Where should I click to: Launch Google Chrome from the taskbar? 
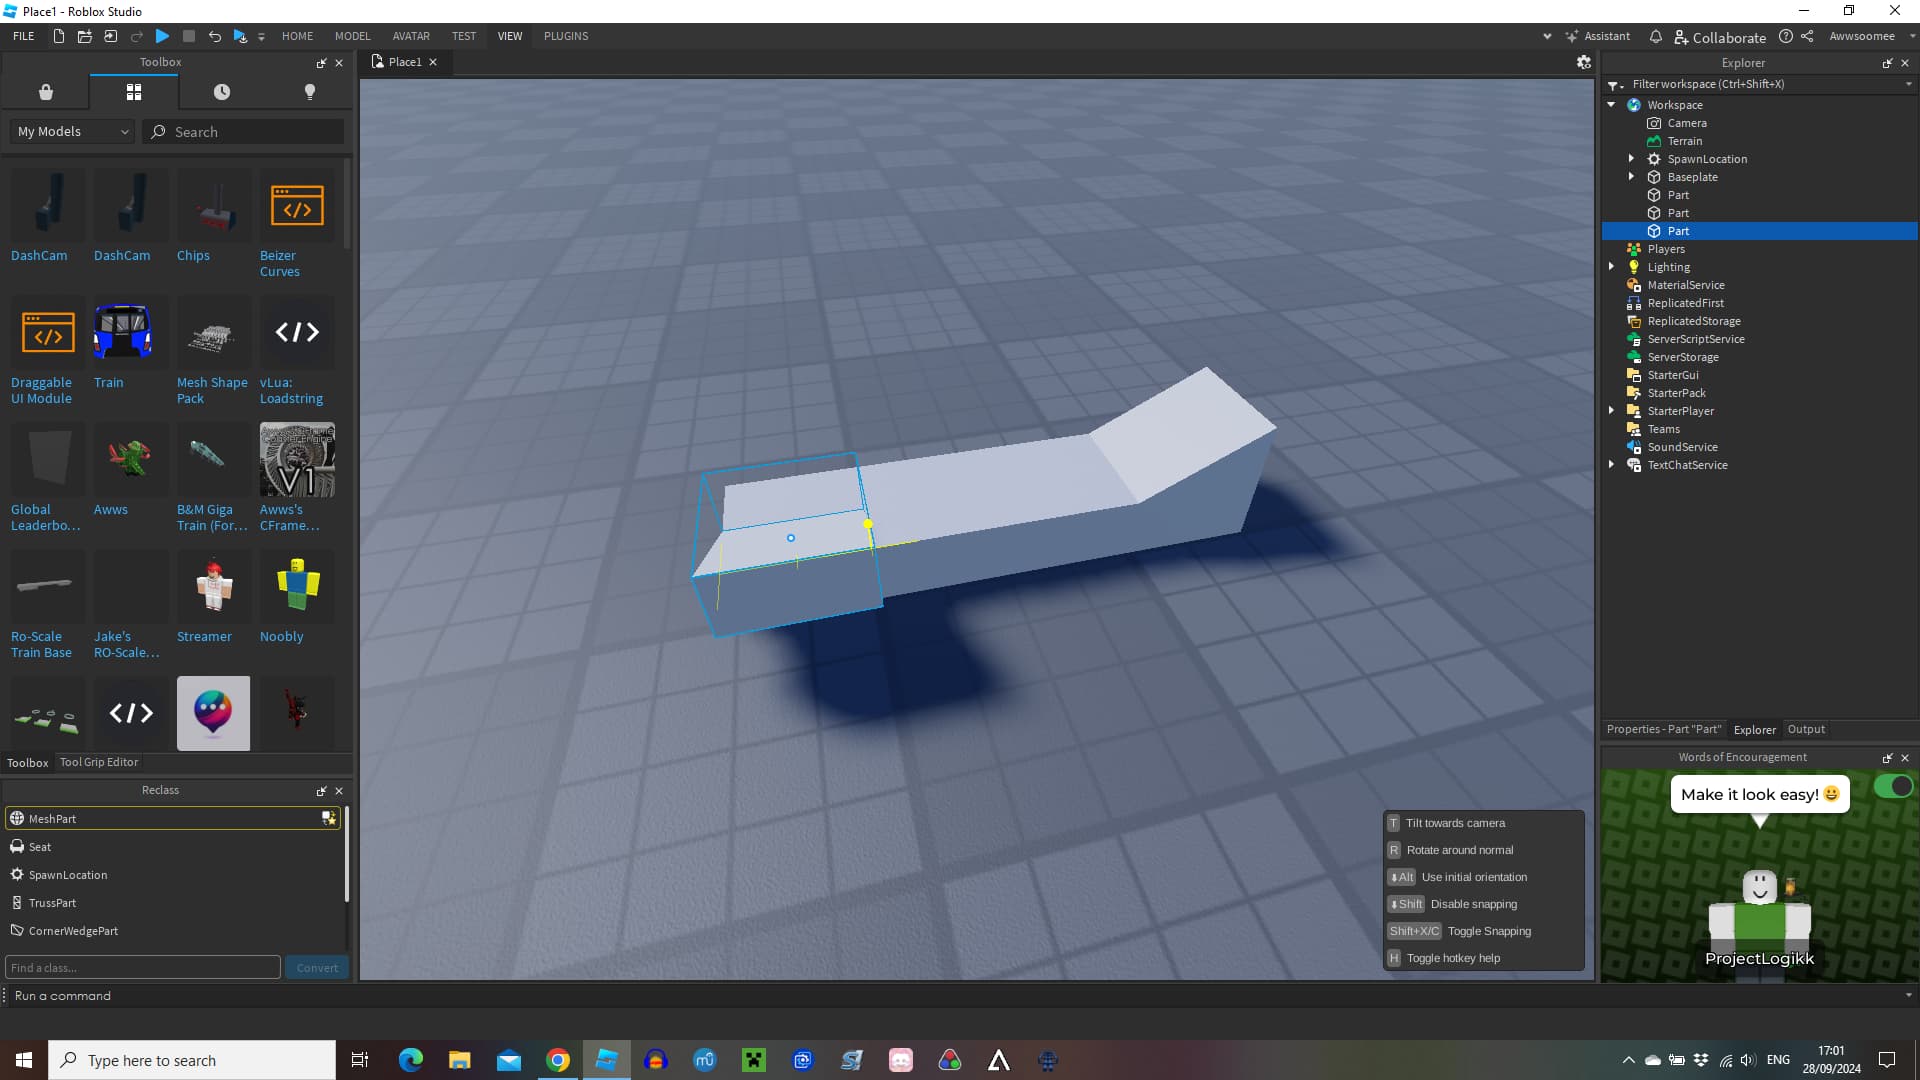point(557,1059)
